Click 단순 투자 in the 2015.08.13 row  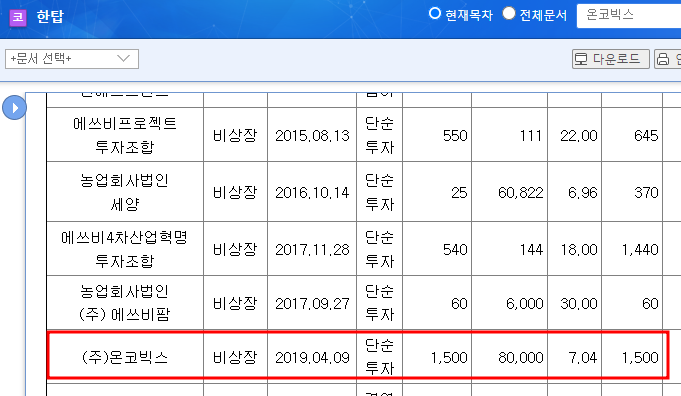[380, 135]
